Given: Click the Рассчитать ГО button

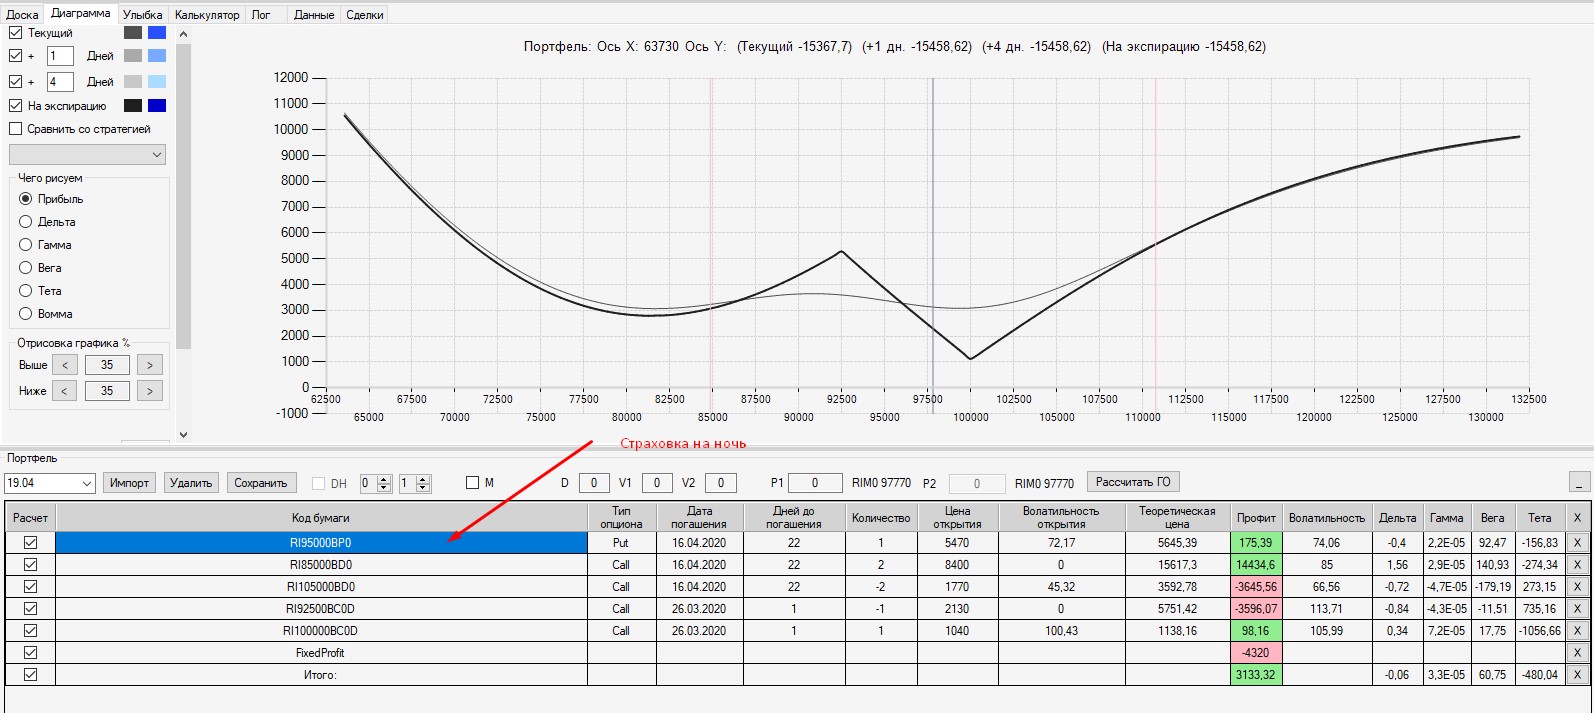Looking at the screenshot, I should click(x=1133, y=482).
